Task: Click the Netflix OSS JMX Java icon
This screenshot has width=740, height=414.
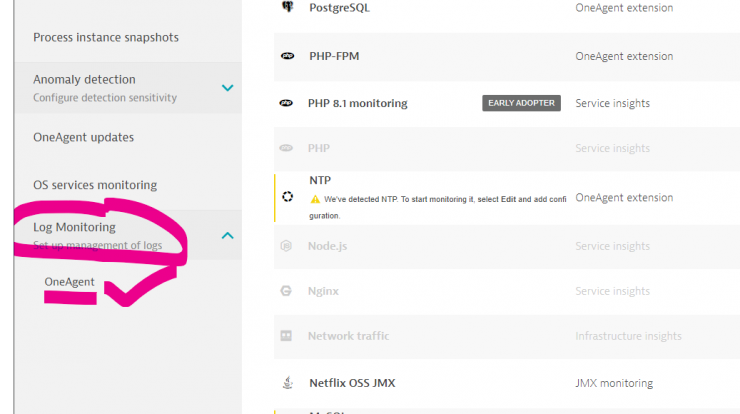Action: pyautogui.click(x=287, y=382)
